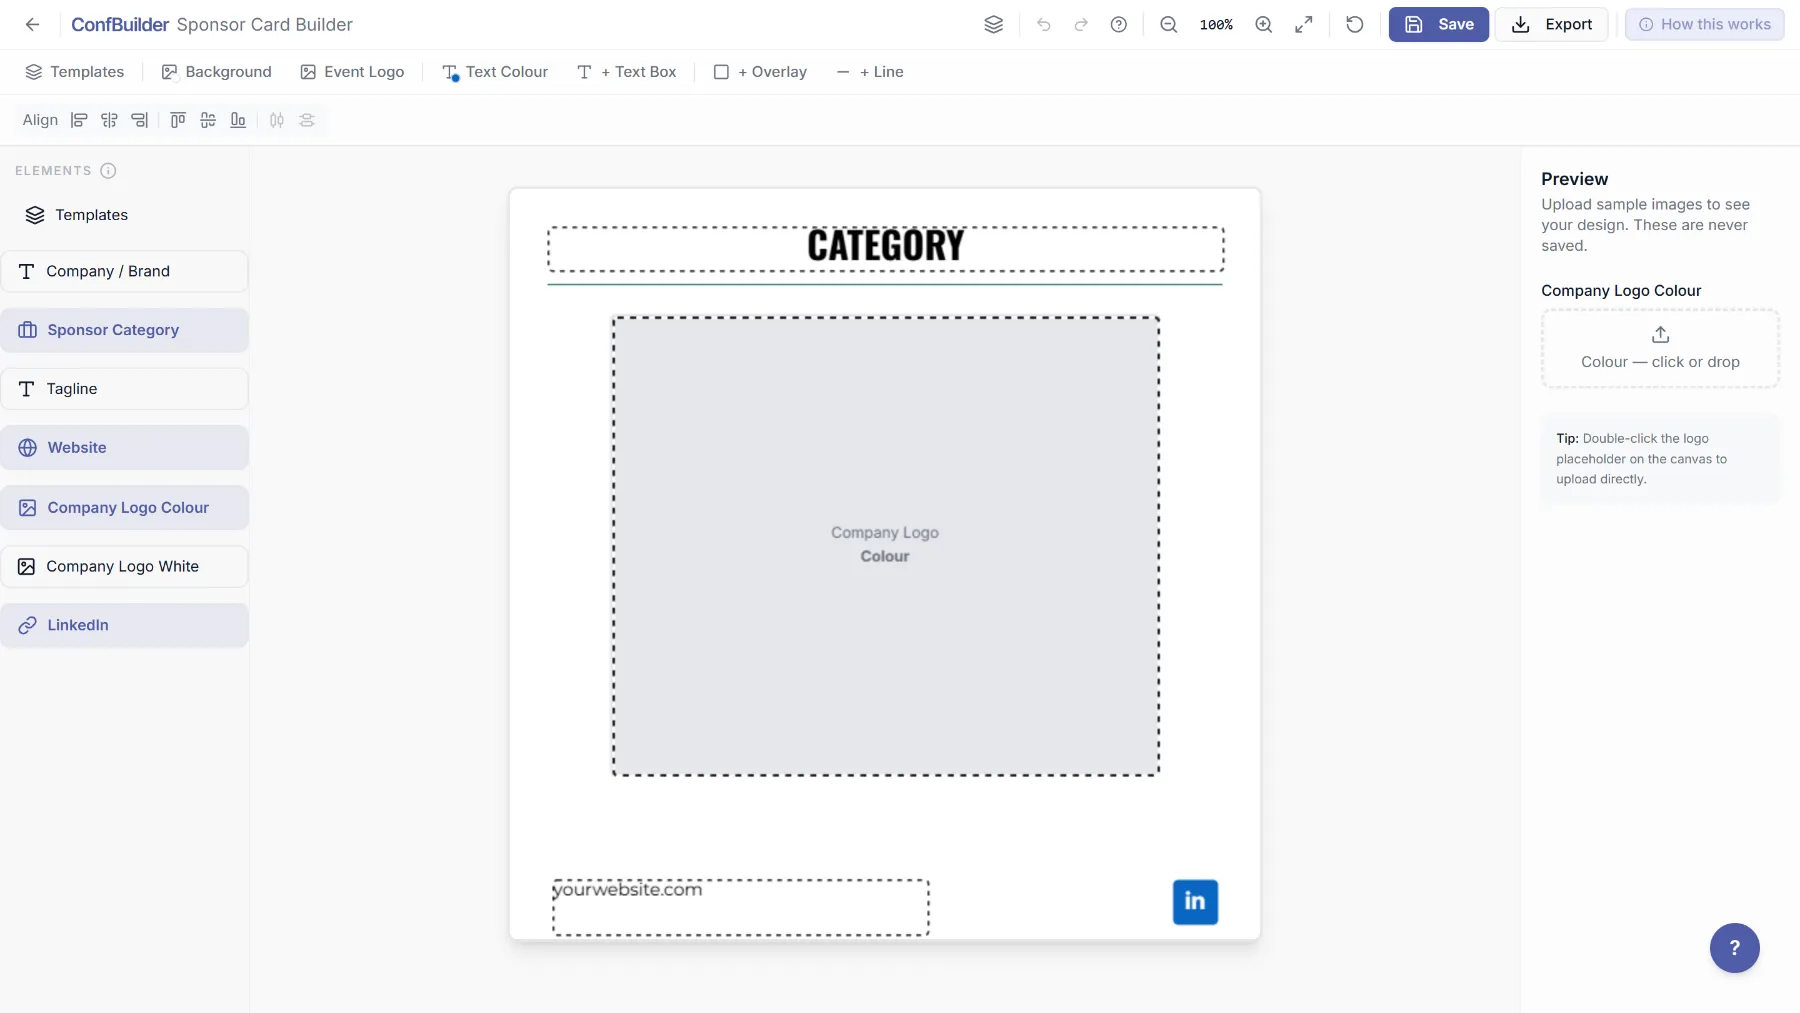
Task: Toggle the LinkedIn element
Action: [x=124, y=625]
